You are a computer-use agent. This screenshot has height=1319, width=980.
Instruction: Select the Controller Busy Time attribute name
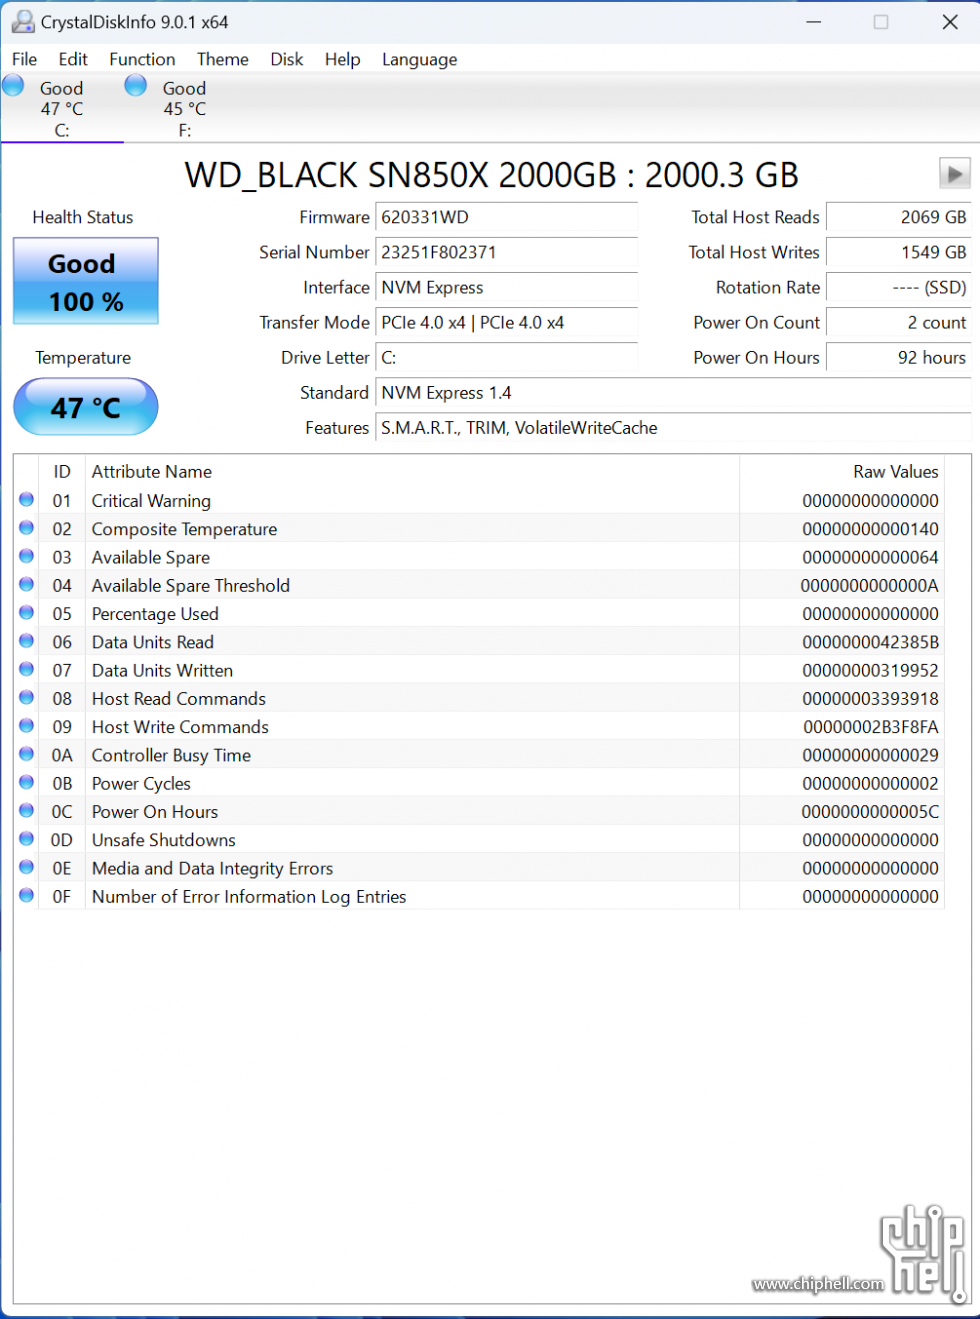[x=171, y=755]
